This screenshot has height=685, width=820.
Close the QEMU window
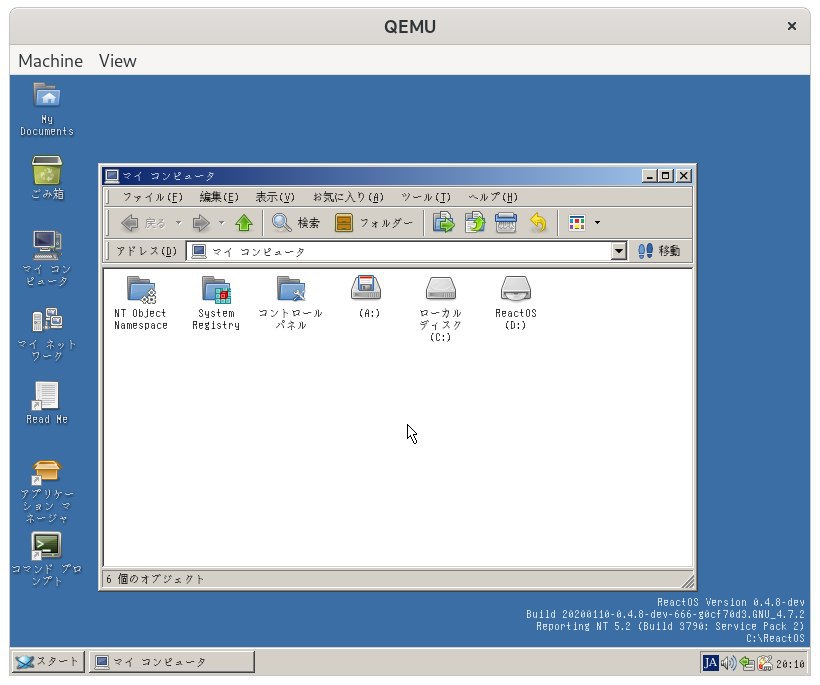point(792,26)
